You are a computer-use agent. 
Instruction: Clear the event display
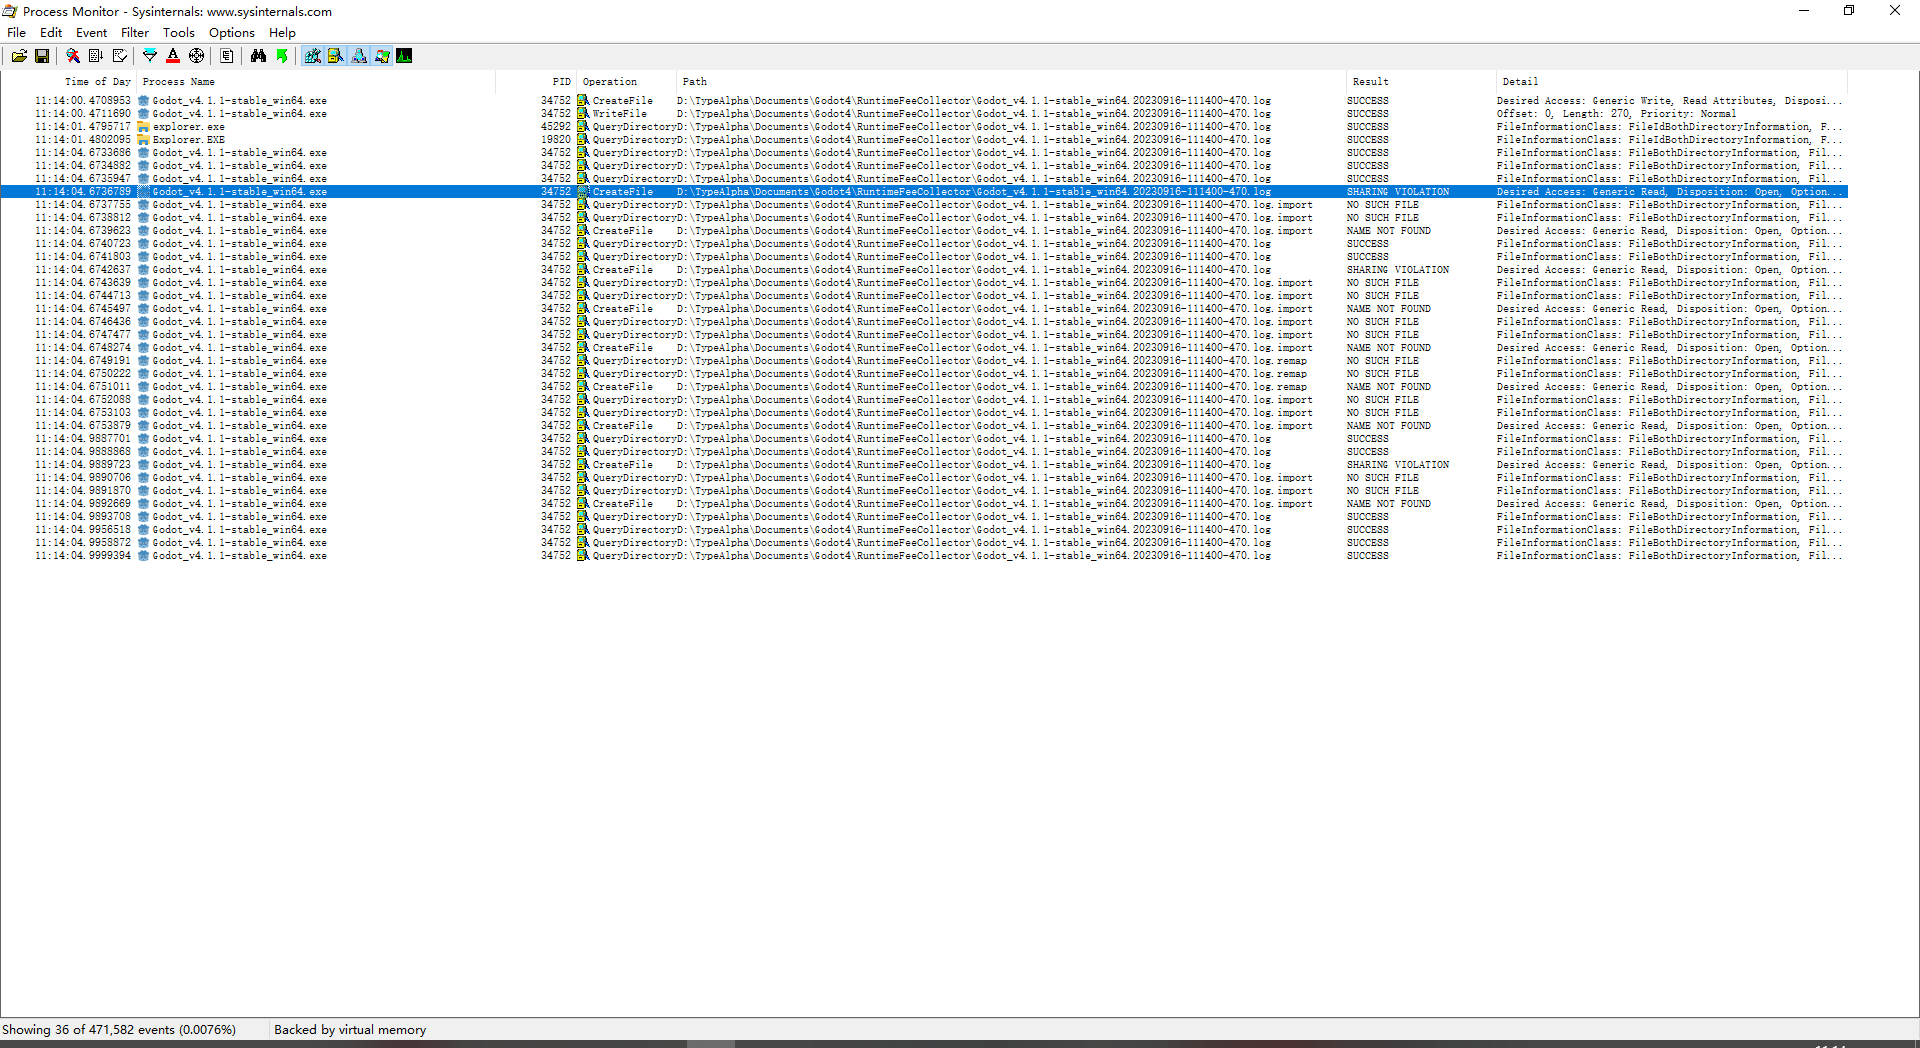click(x=119, y=55)
